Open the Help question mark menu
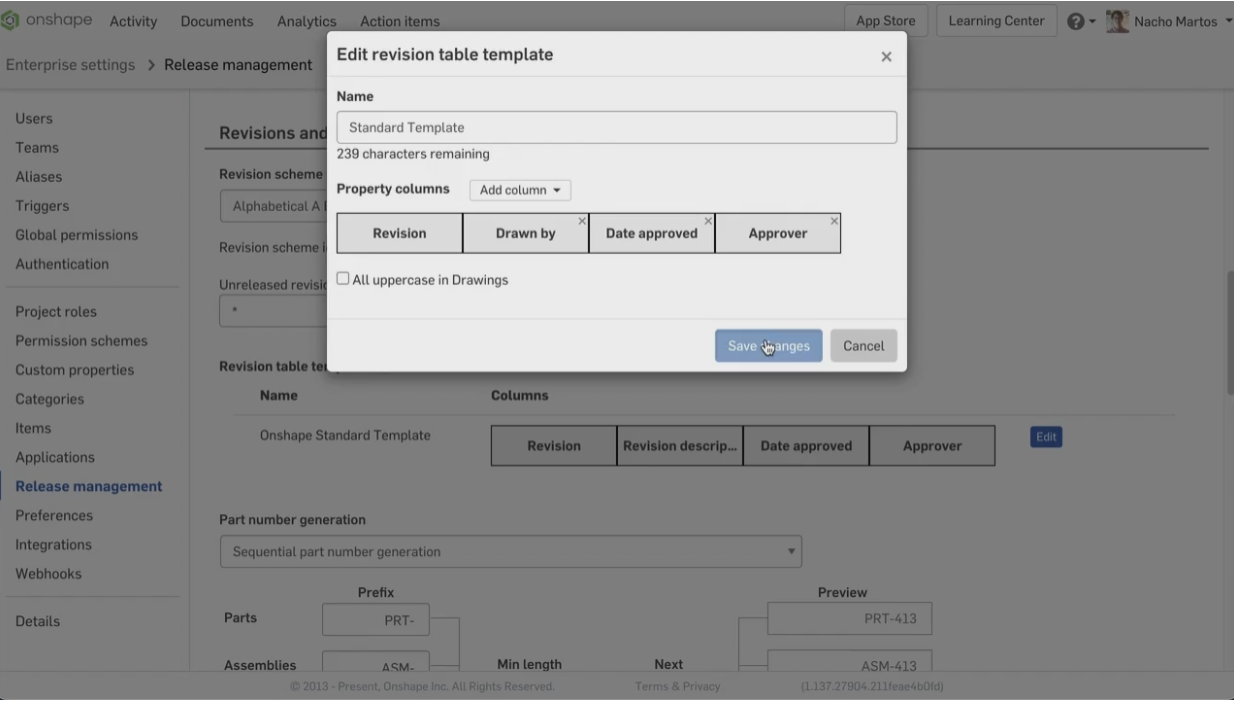1234x702 pixels. click(1081, 21)
